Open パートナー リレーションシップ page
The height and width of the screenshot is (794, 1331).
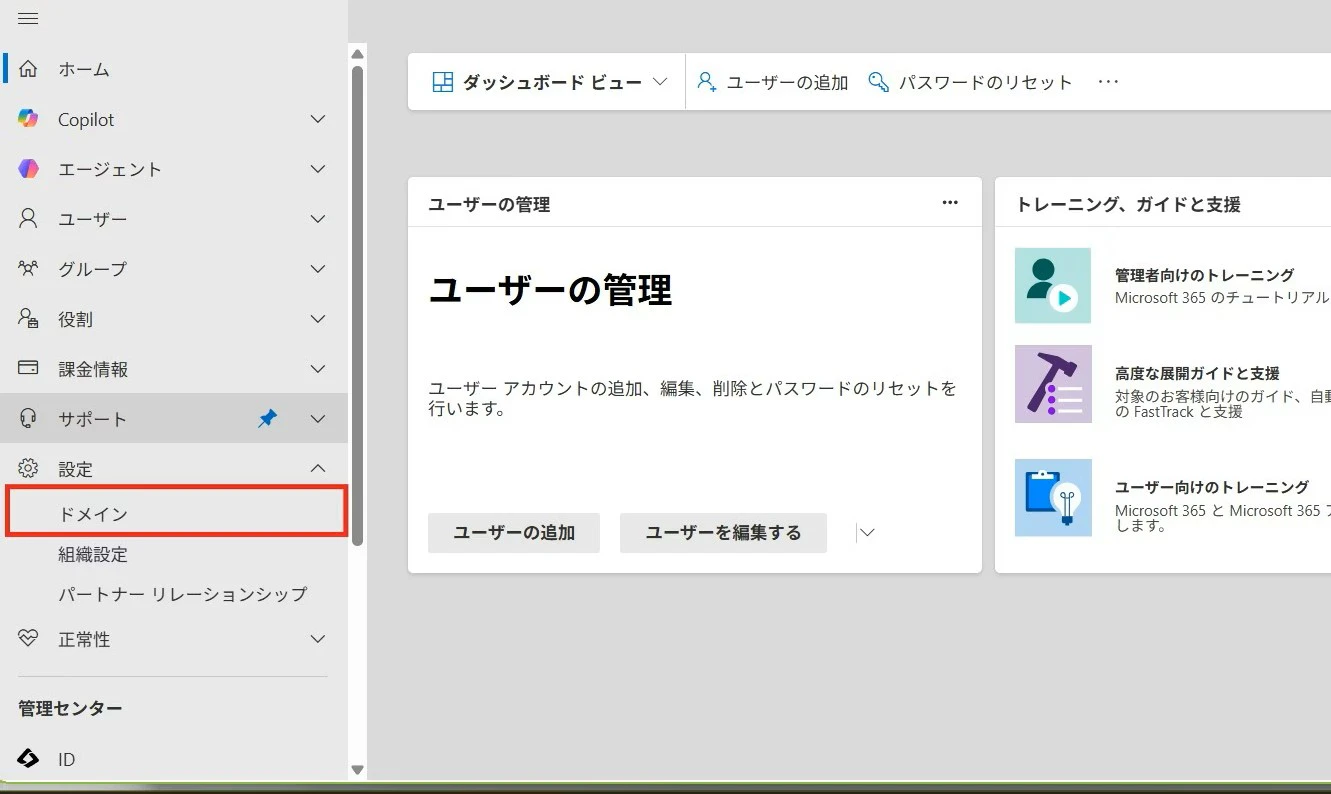[x=182, y=594]
